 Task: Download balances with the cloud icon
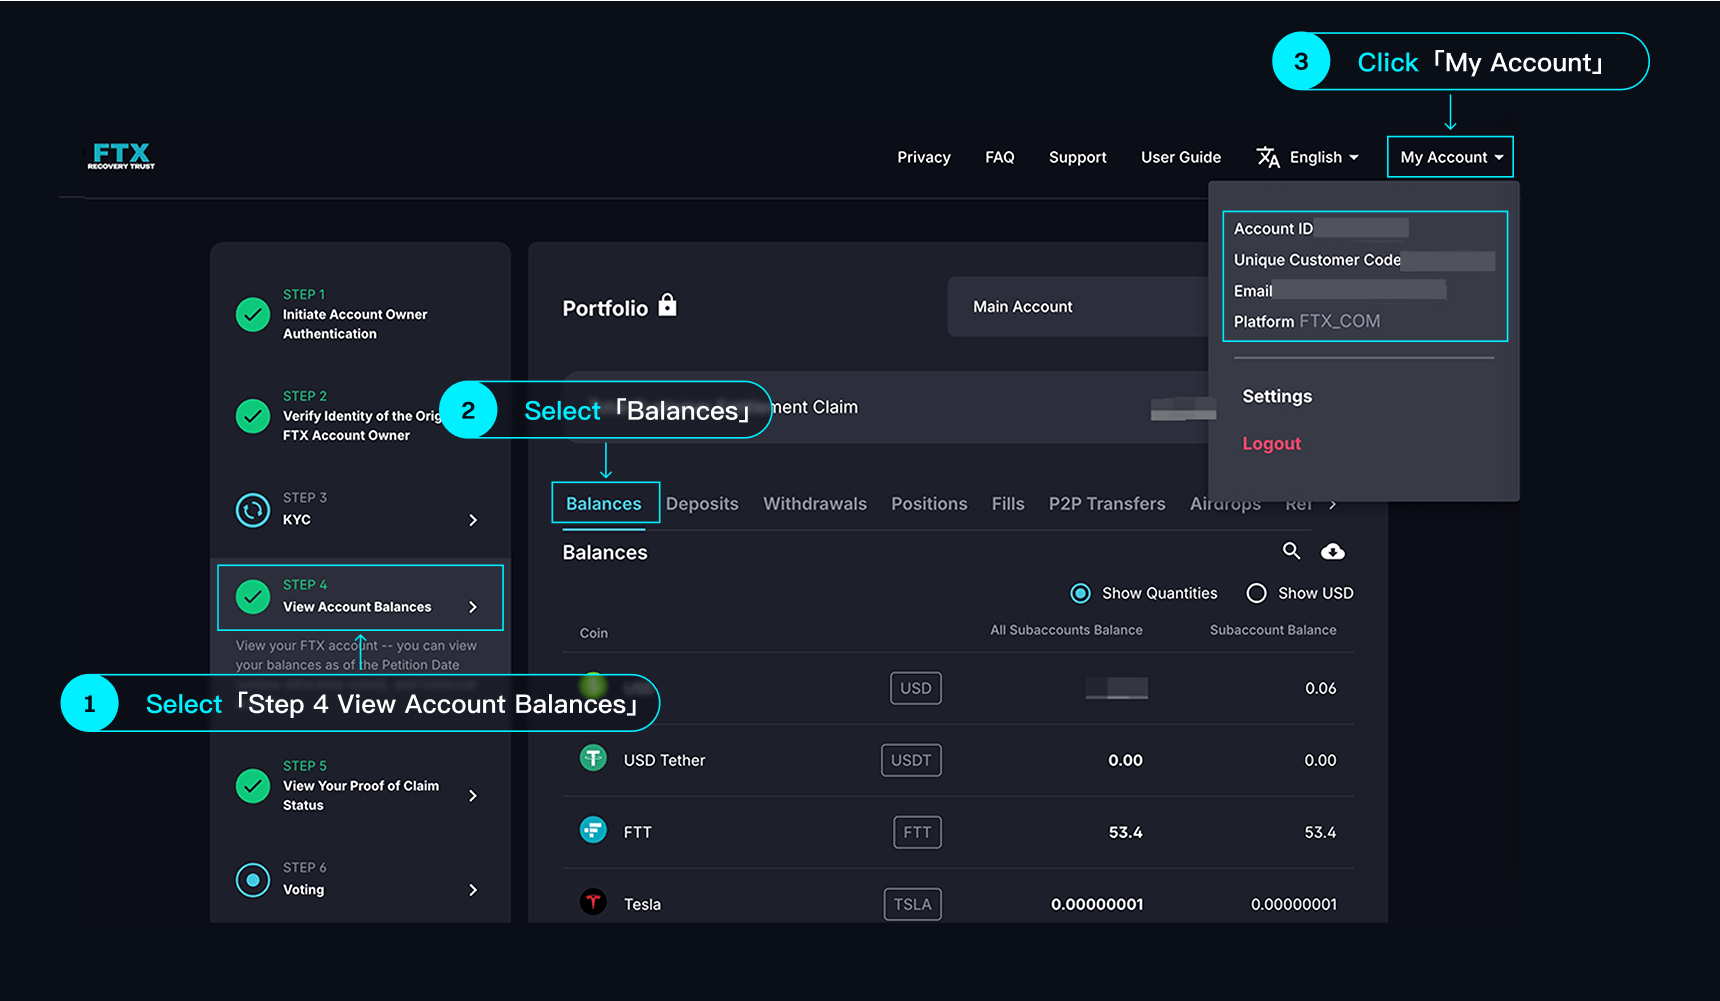(x=1333, y=551)
